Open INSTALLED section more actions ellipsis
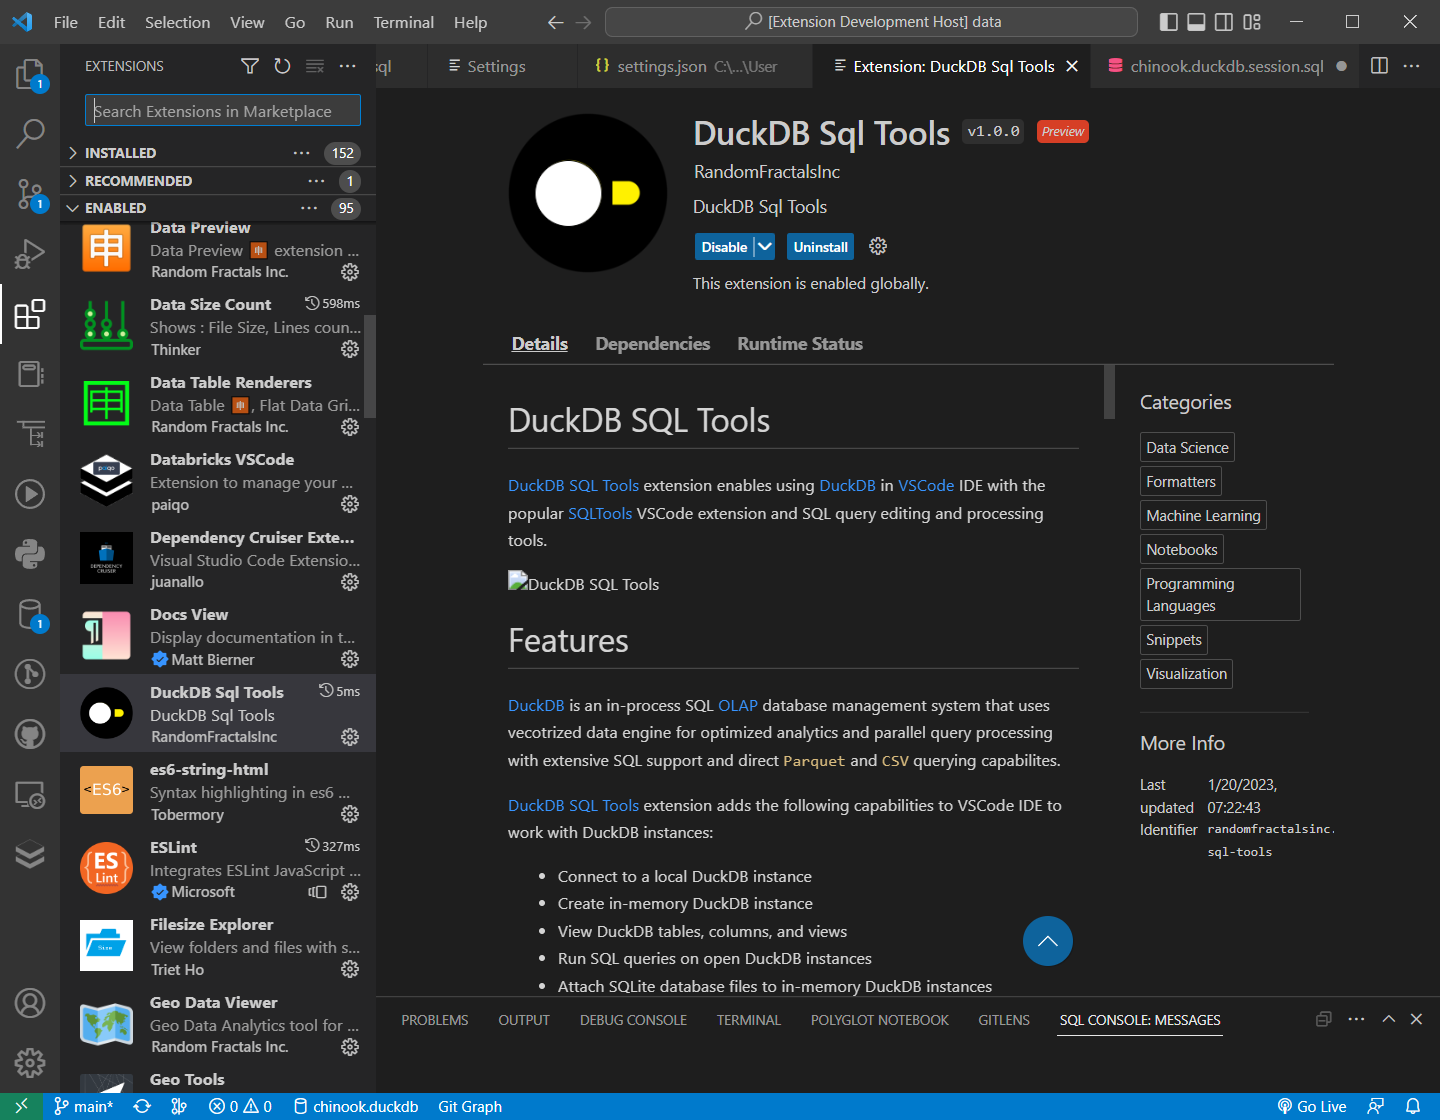Screen dimensions: 1440x1120 [301, 153]
